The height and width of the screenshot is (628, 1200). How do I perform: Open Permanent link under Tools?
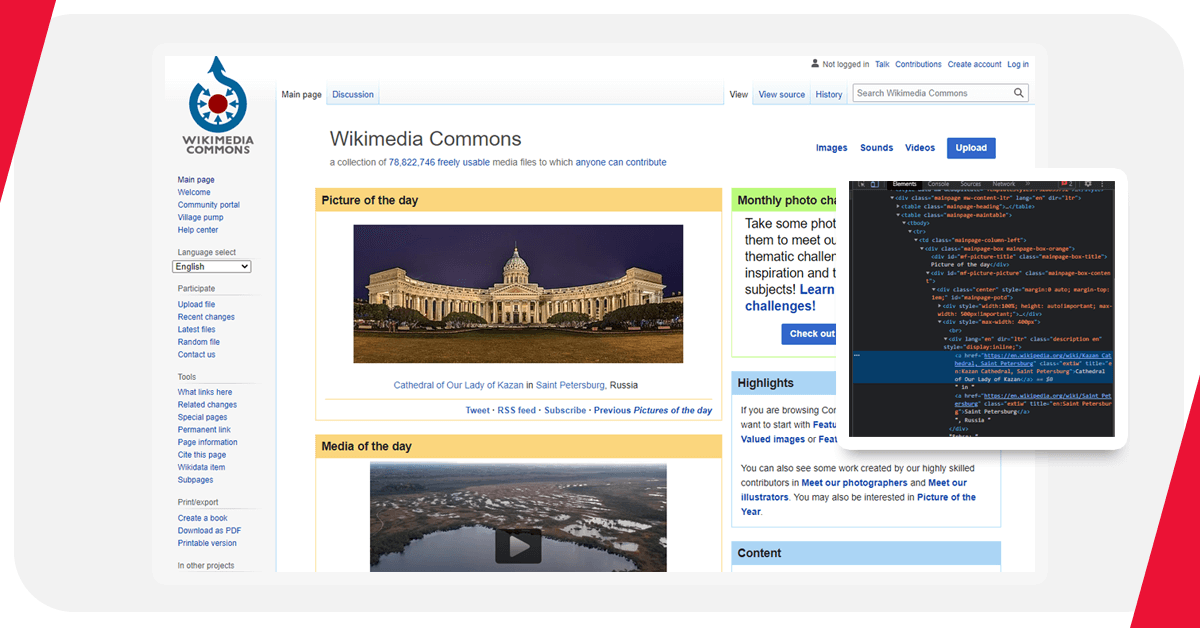tap(204, 430)
